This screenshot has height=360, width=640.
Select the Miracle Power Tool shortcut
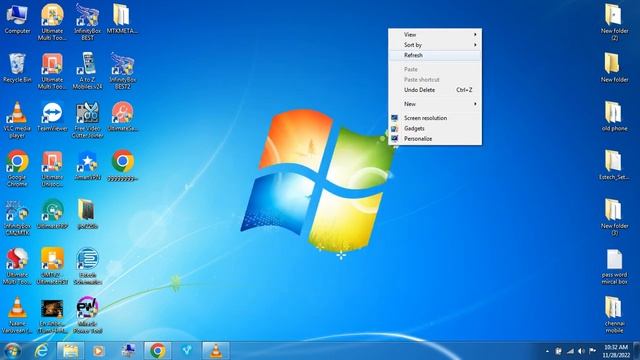coord(87,315)
